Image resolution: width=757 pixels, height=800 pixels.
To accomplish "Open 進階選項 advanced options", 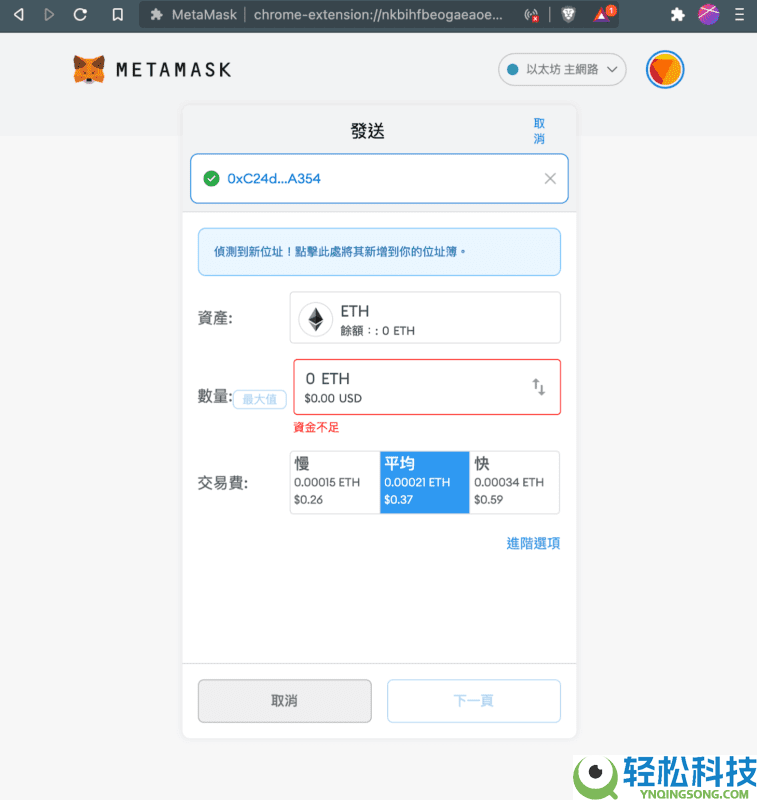I will coord(533,543).
